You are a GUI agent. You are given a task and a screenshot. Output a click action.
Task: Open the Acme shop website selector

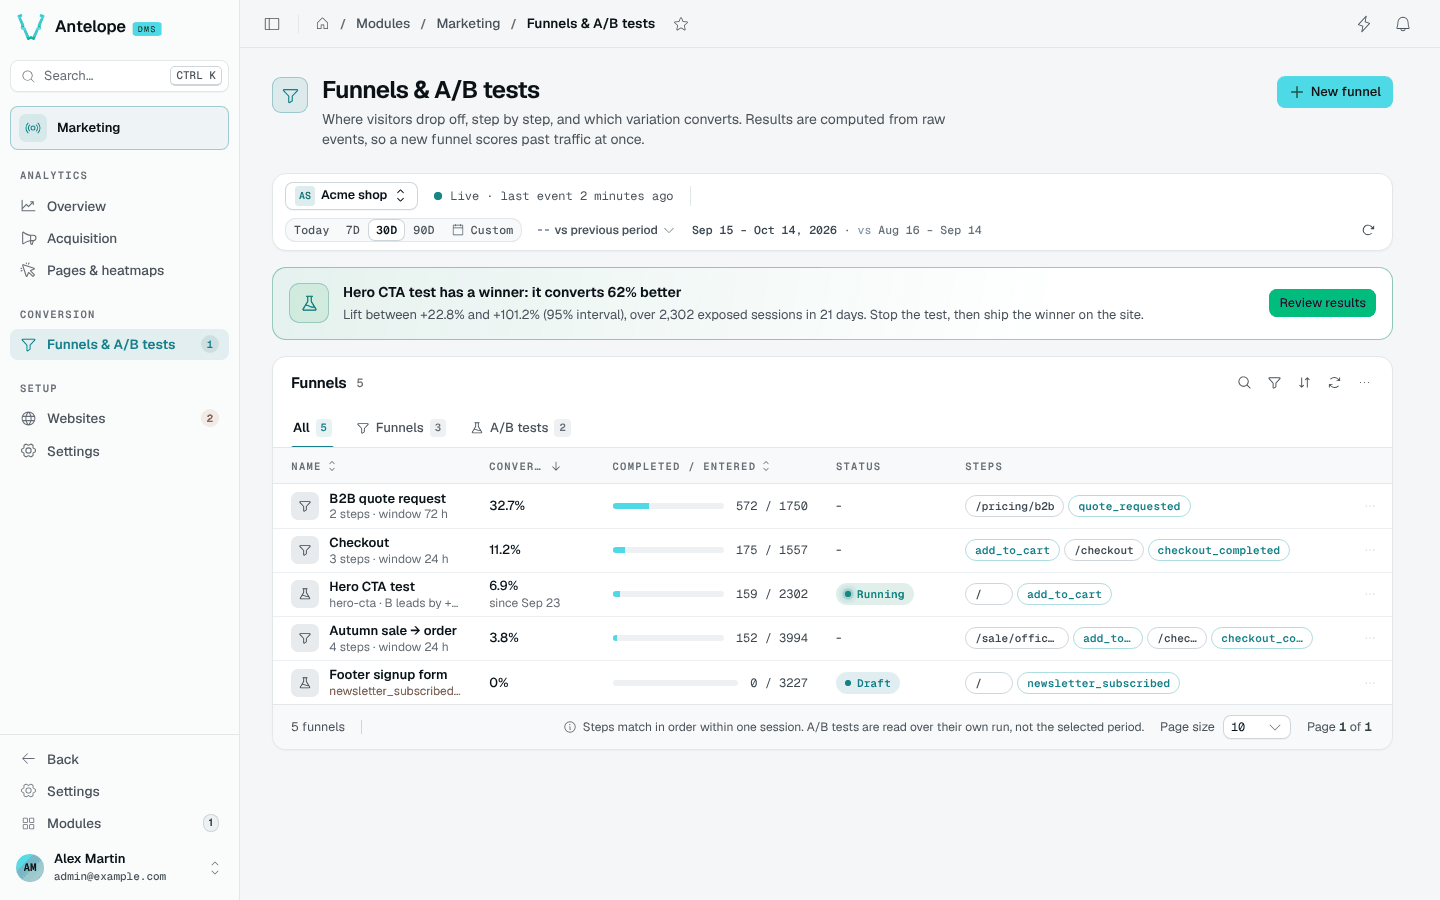[x=351, y=196]
